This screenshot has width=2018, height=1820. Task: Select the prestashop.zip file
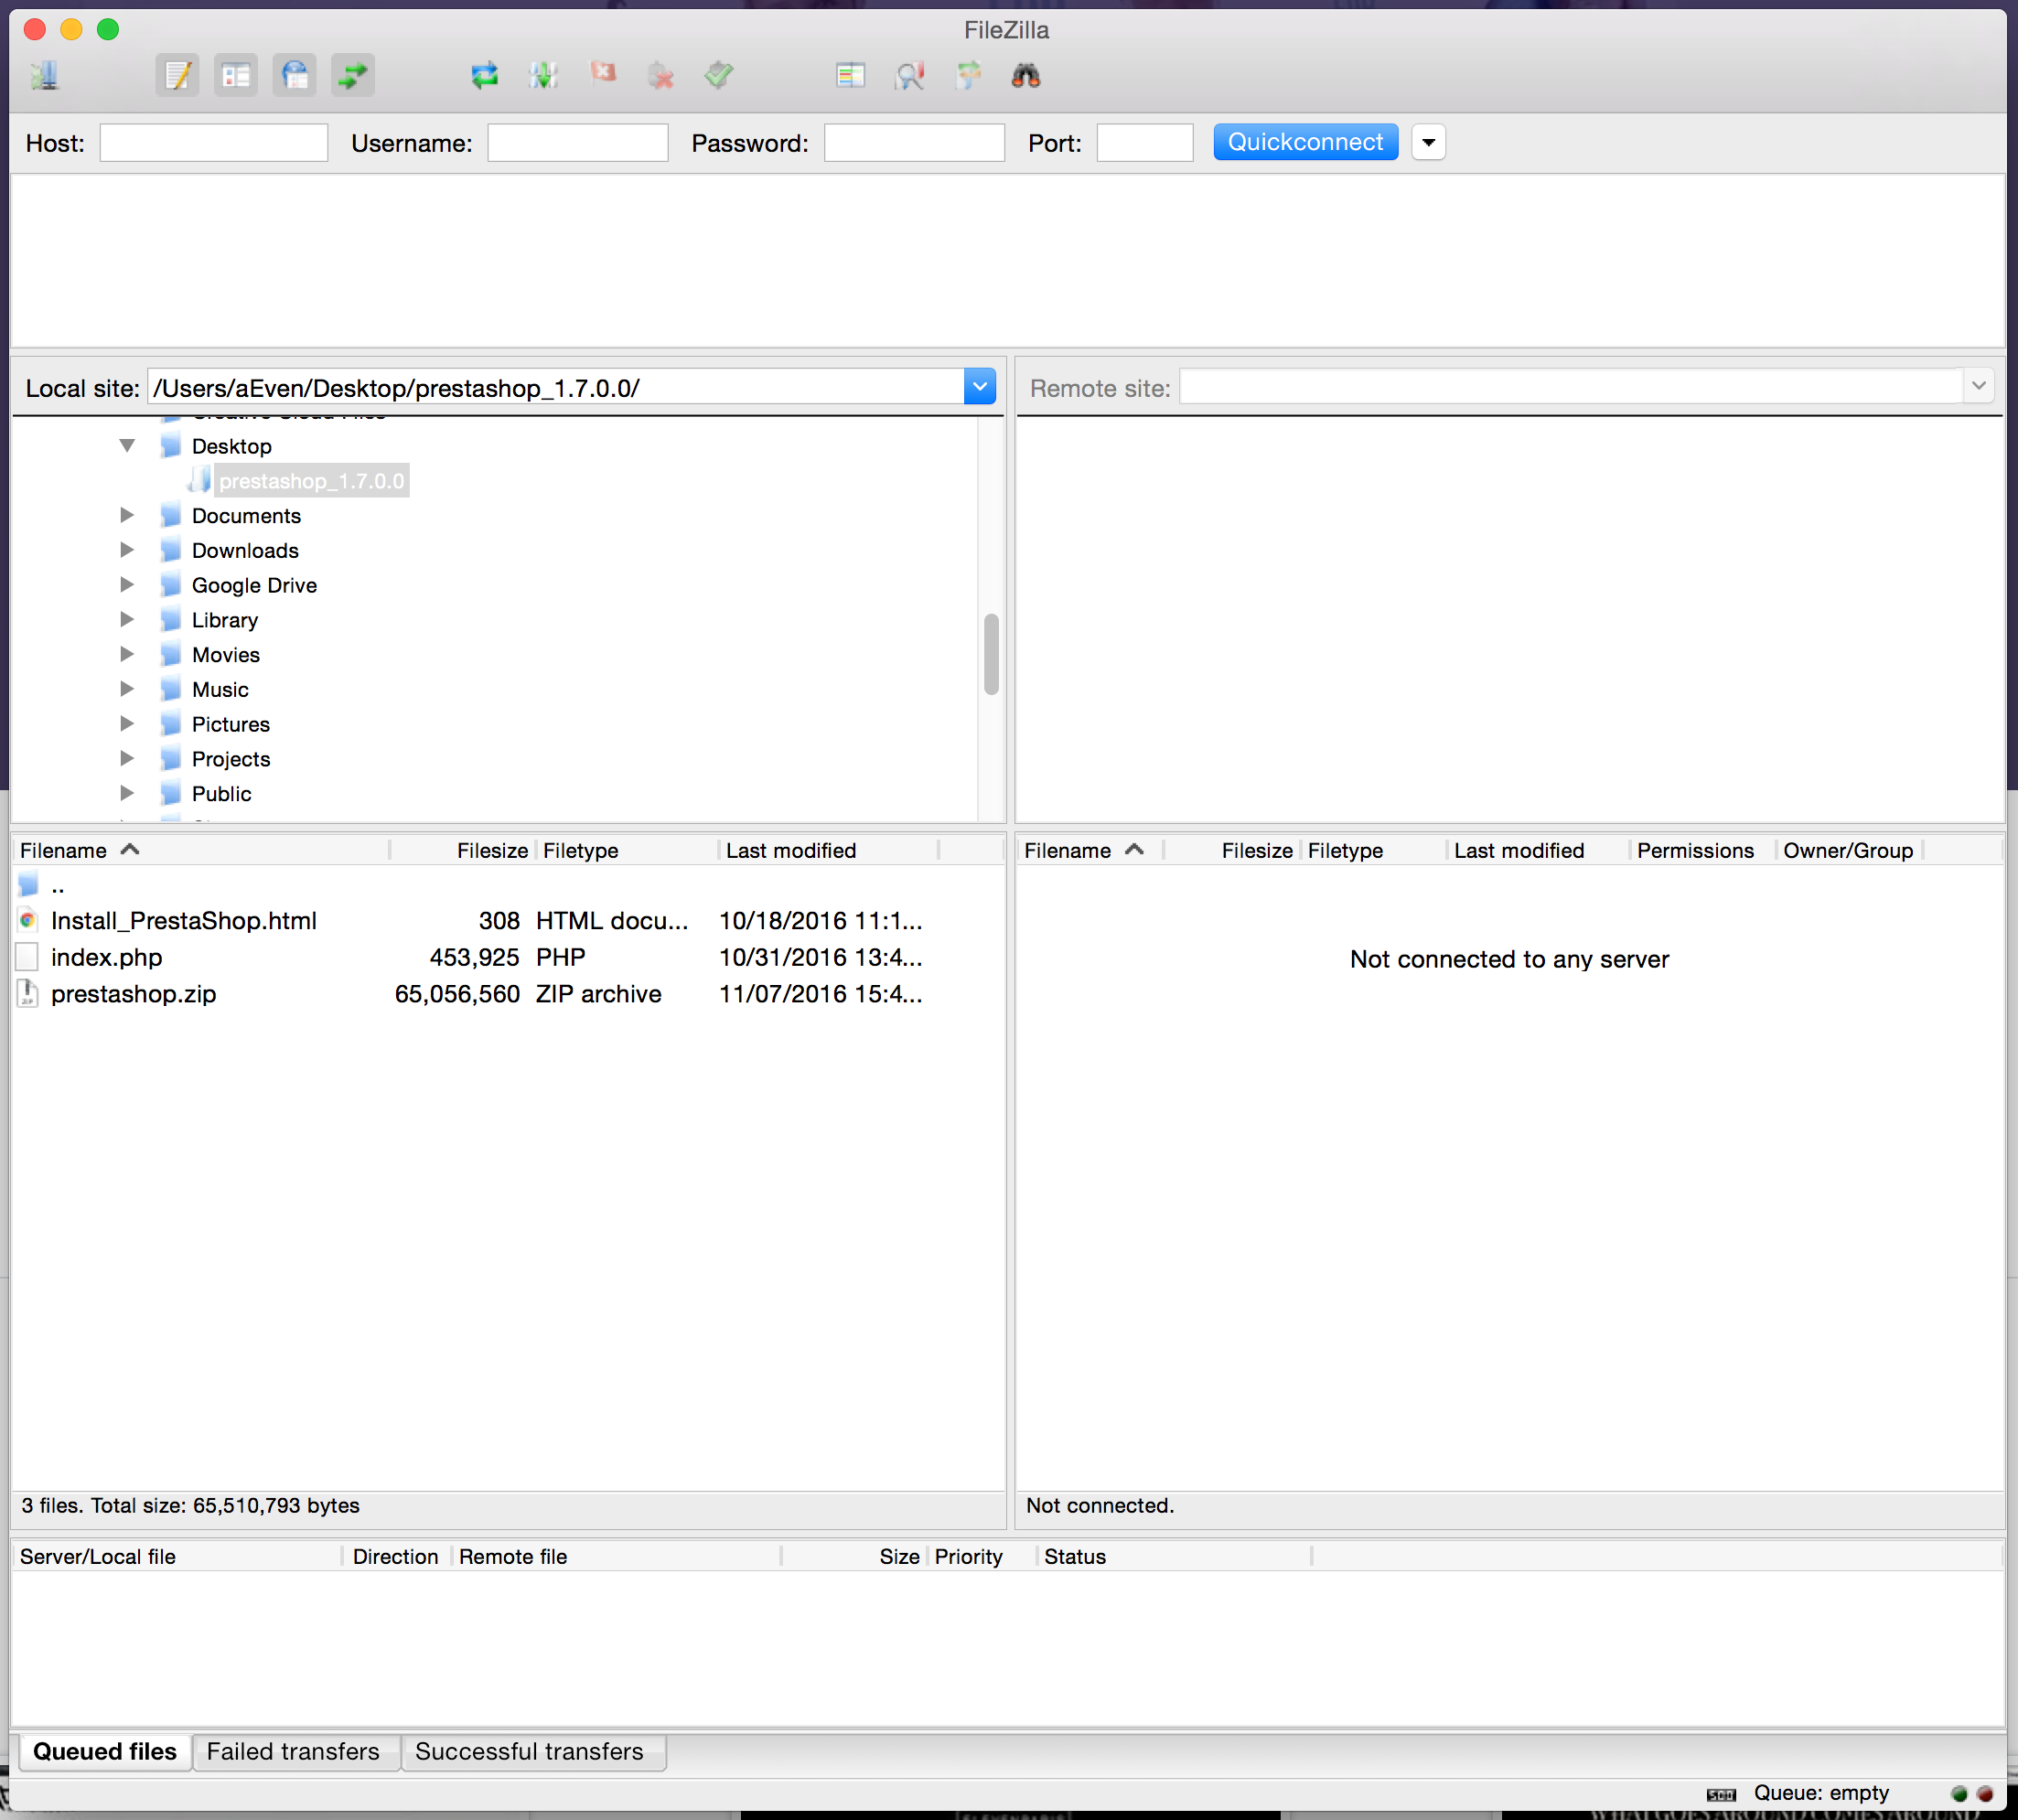pyautogui.click(x=133, y=994)
